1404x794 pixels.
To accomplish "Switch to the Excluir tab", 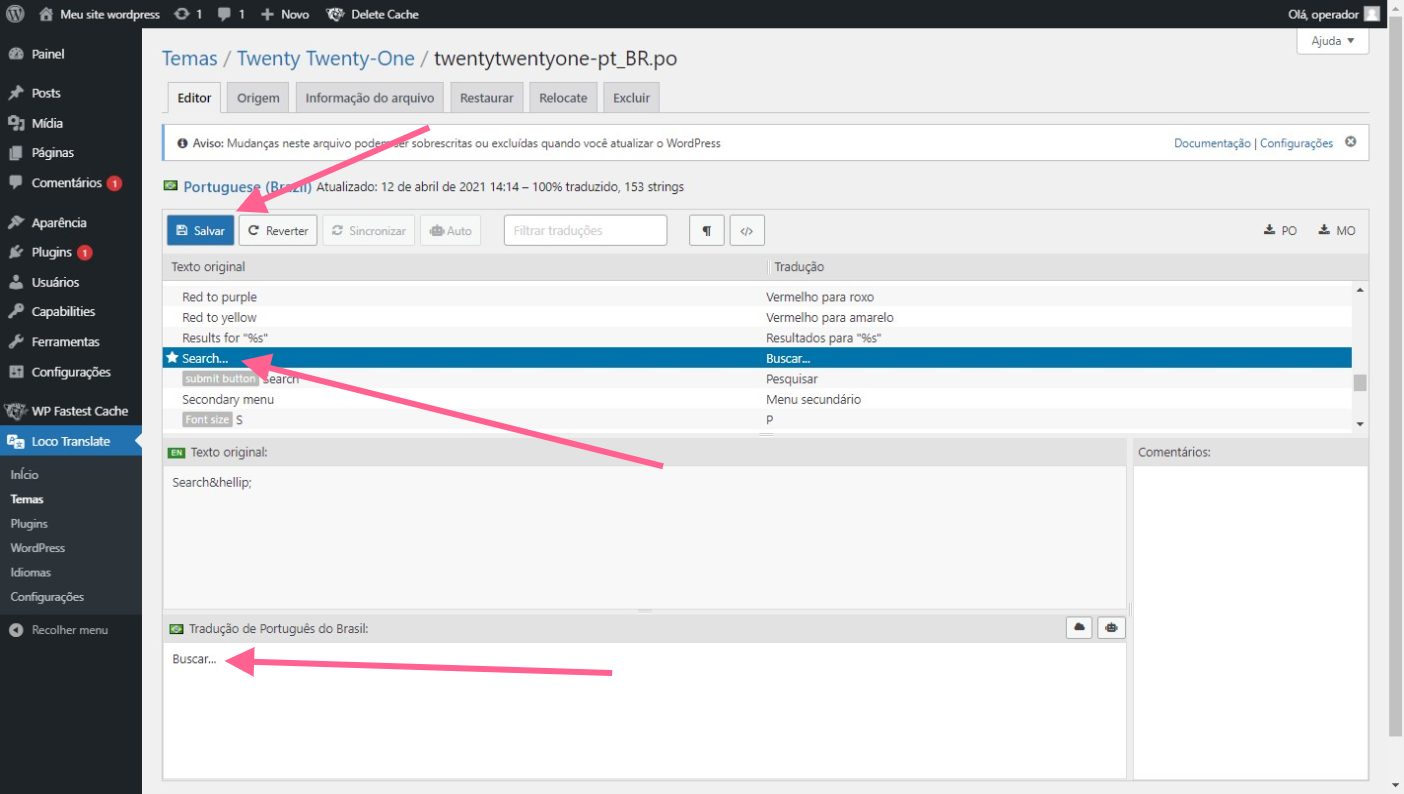I will pos(631,98).
